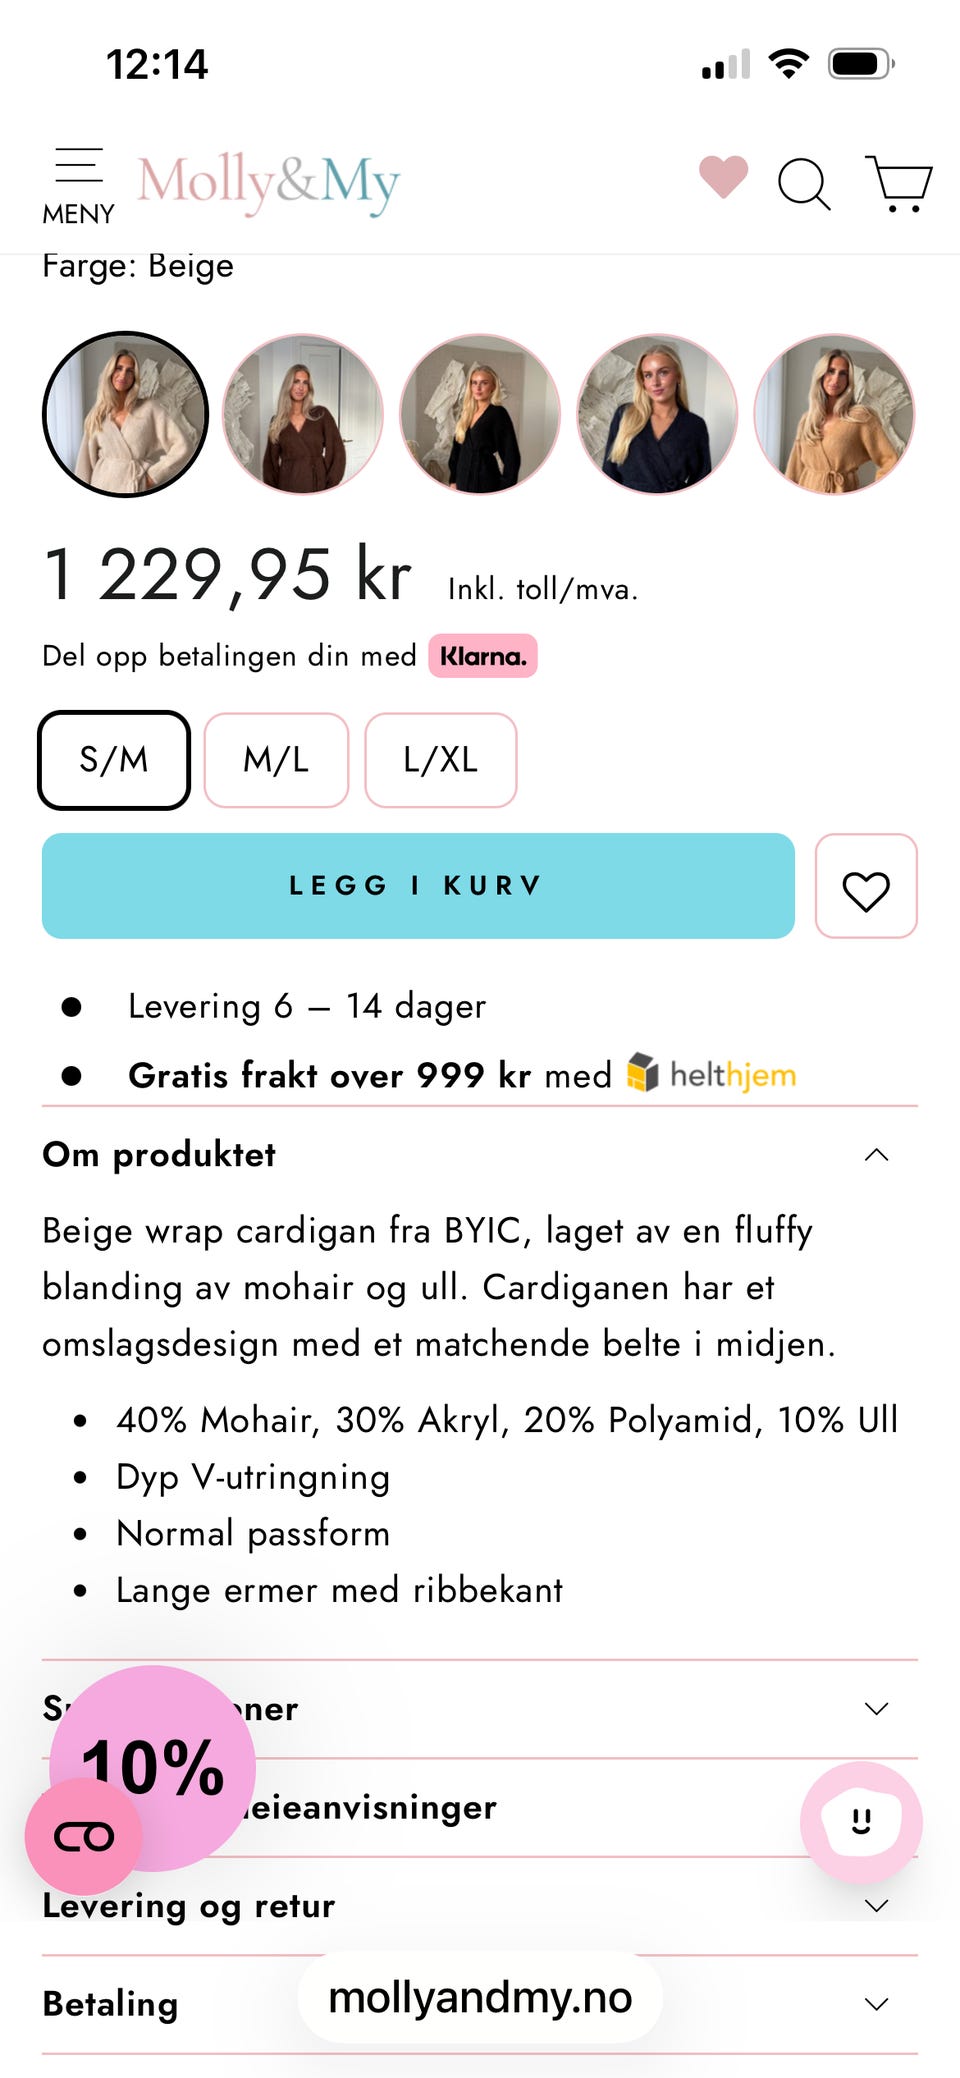The width and height of the screenshot is (960, 2078).
Task: Choose the camel tan cardigan color thumbnail
Action: (834, 414)
